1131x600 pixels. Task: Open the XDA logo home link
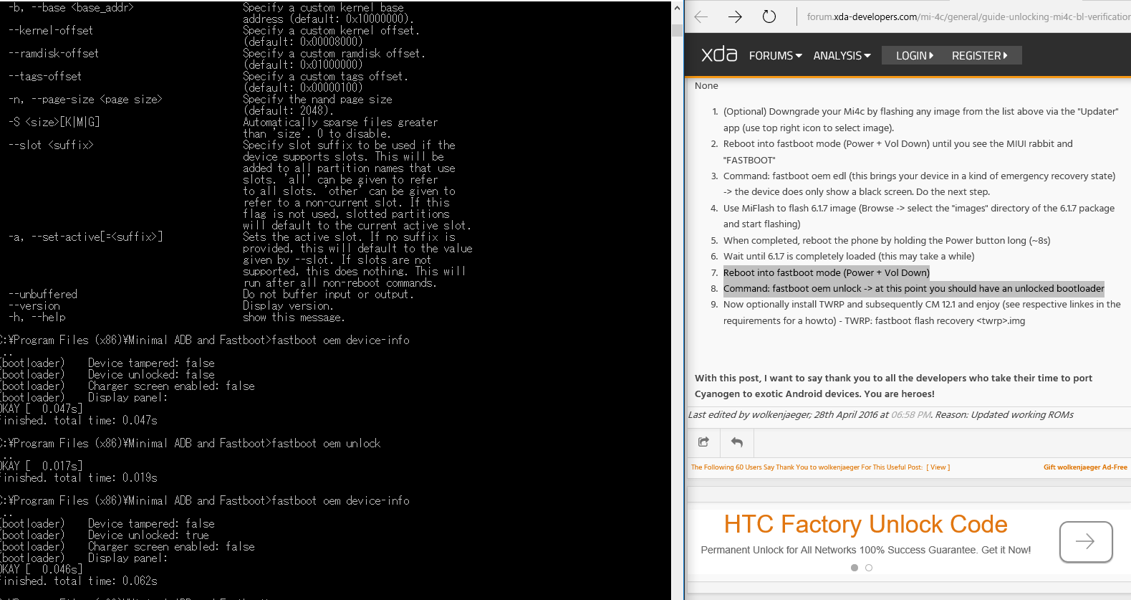[718, 55]
